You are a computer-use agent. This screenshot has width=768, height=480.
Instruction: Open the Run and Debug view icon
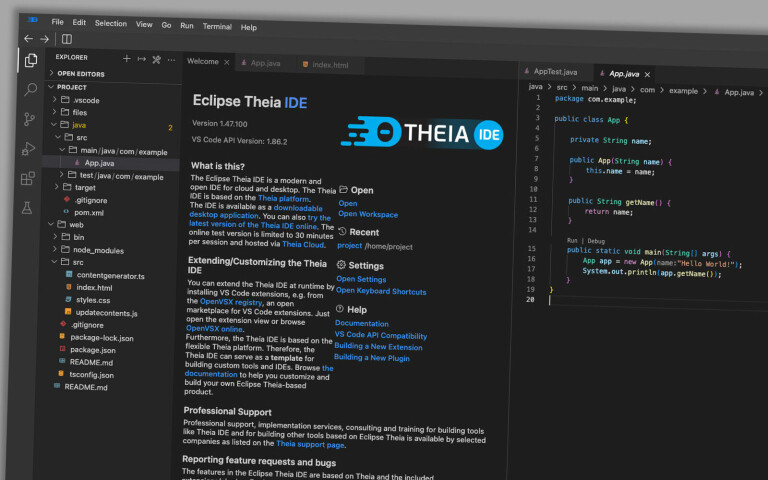click(x=28, y=148)
